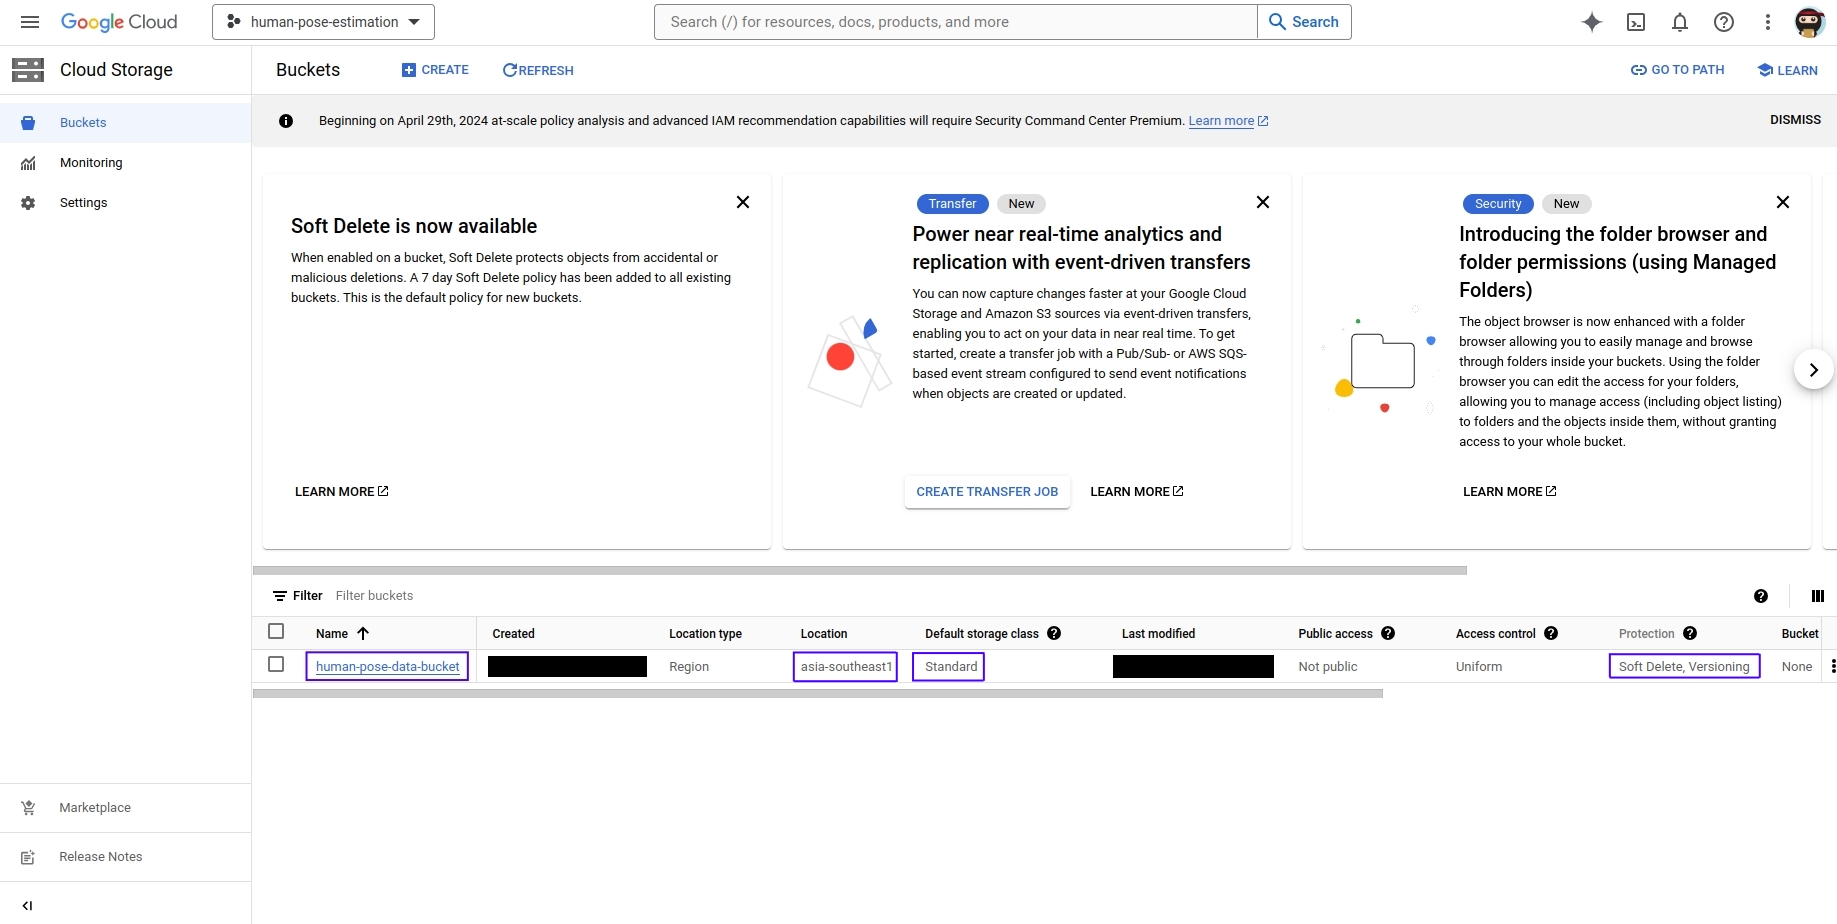This screenshot has width=1837, height=924.
Task: Click the search input field
Action: (955, 22)
